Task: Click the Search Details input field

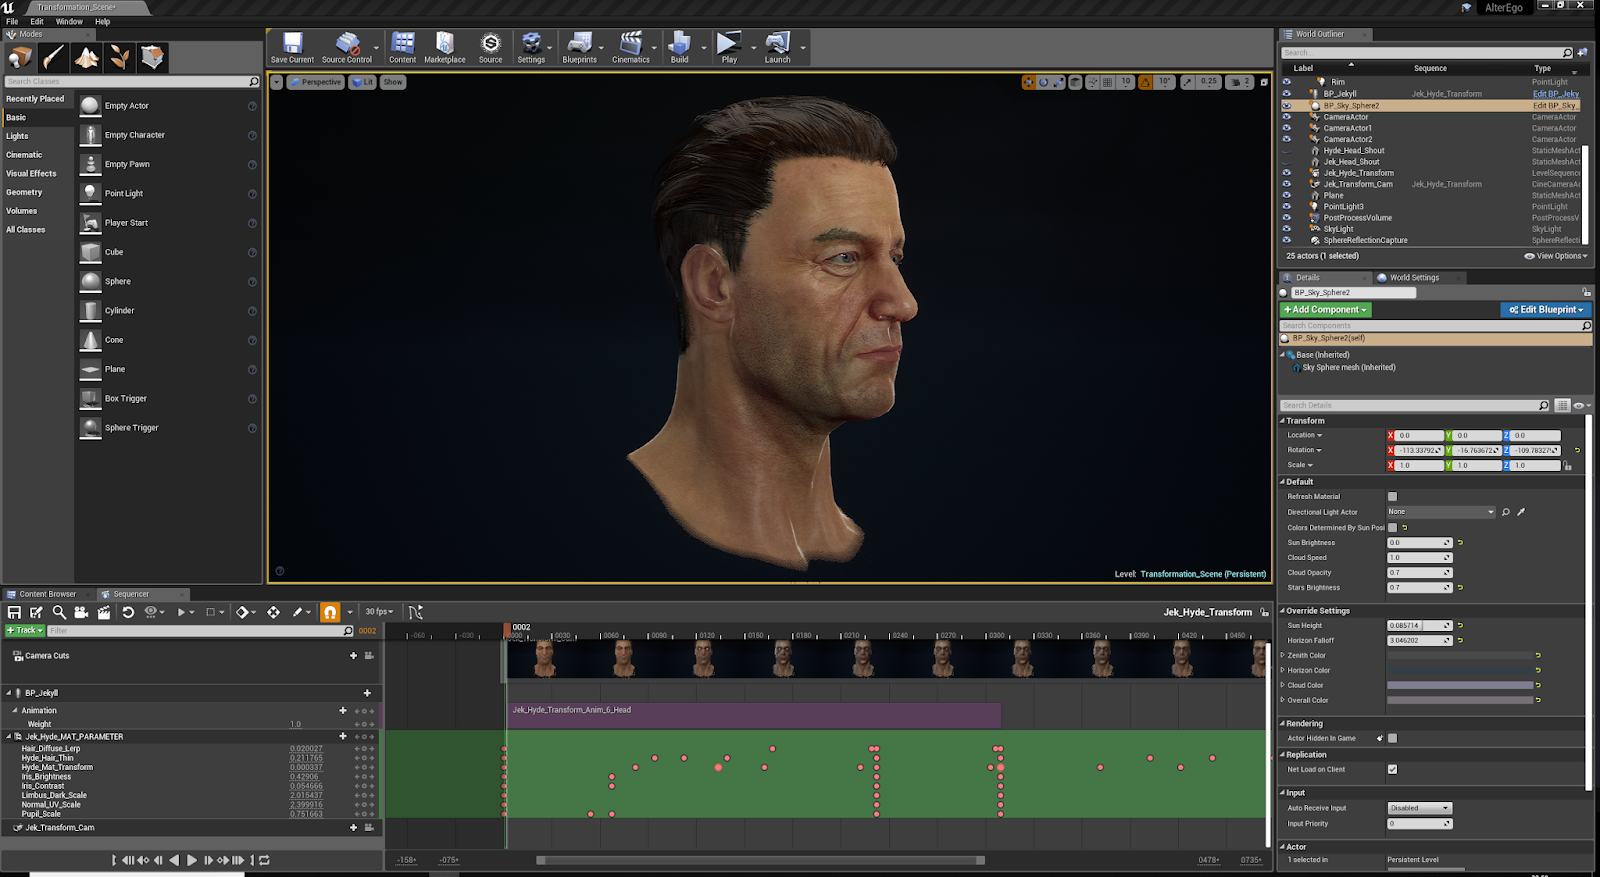Action: click(x=1415, y=405)
